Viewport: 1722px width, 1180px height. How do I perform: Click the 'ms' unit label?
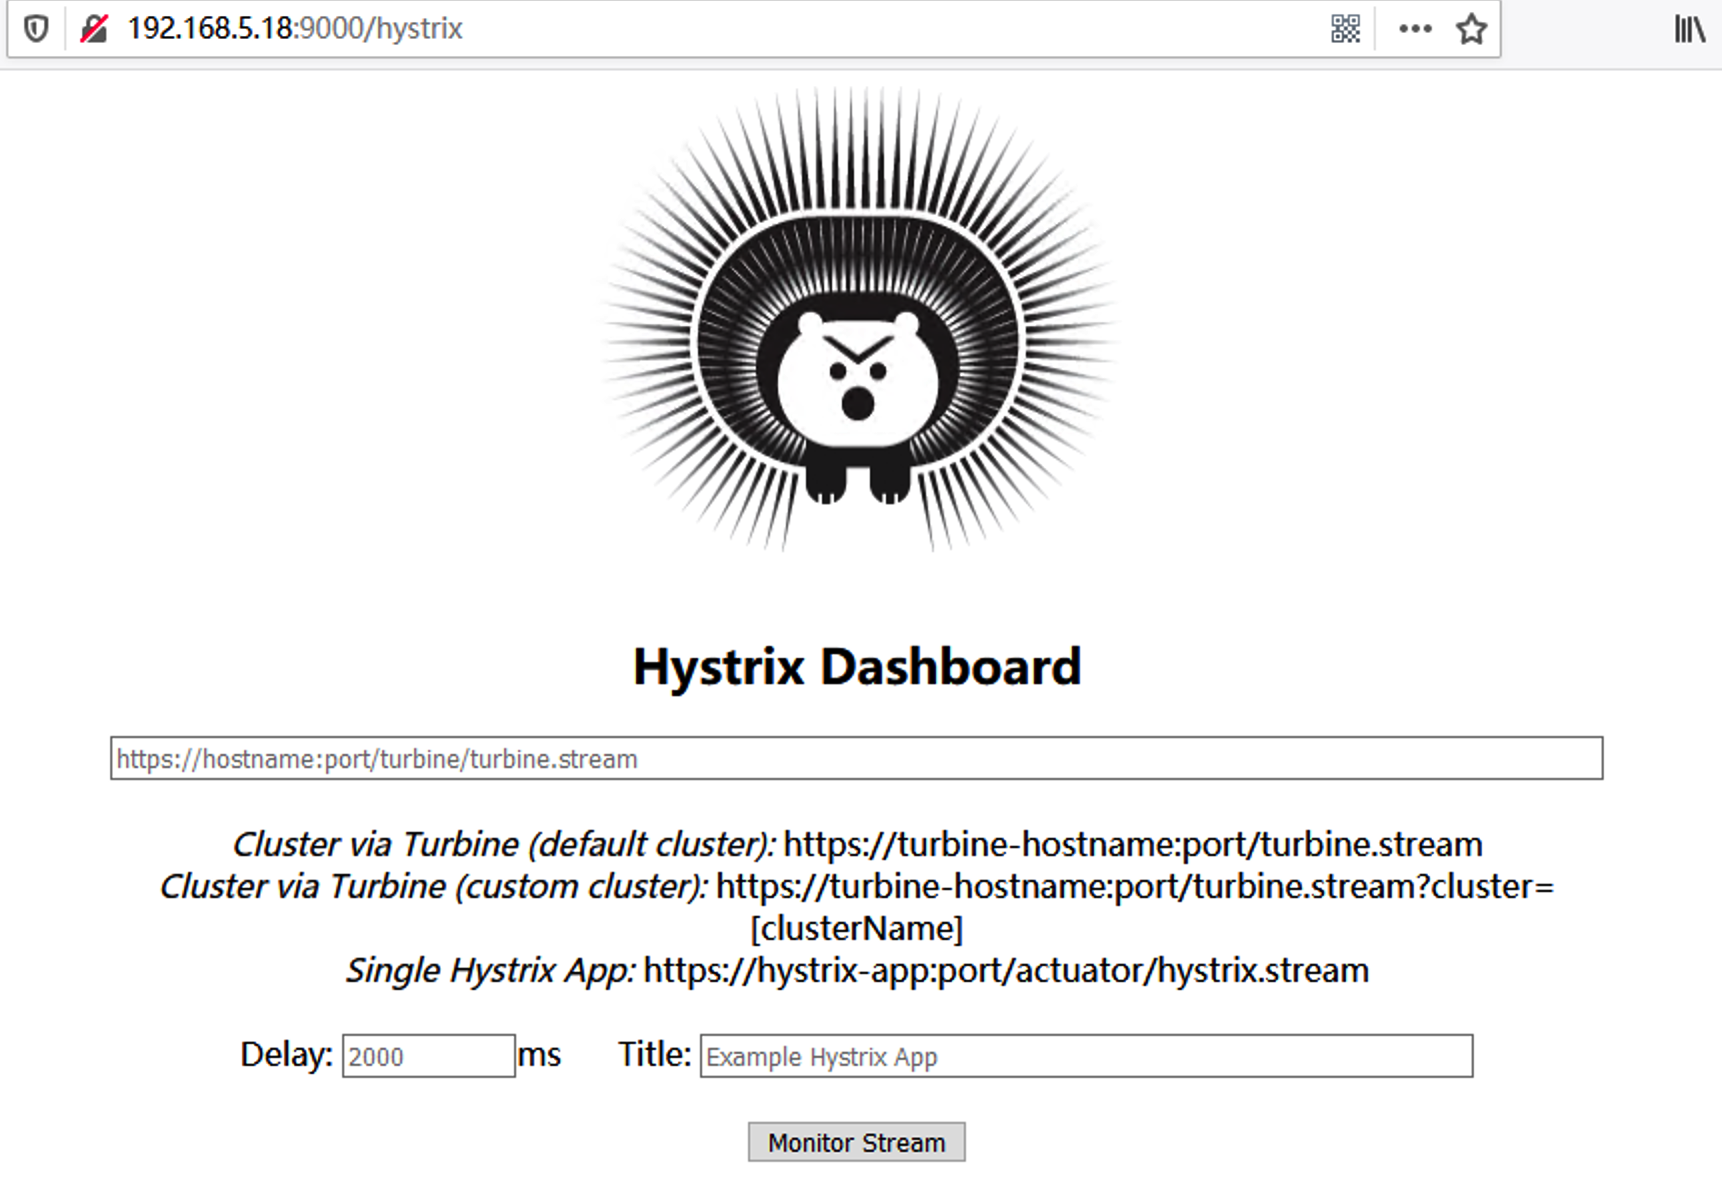click(x=539, y=1056)
